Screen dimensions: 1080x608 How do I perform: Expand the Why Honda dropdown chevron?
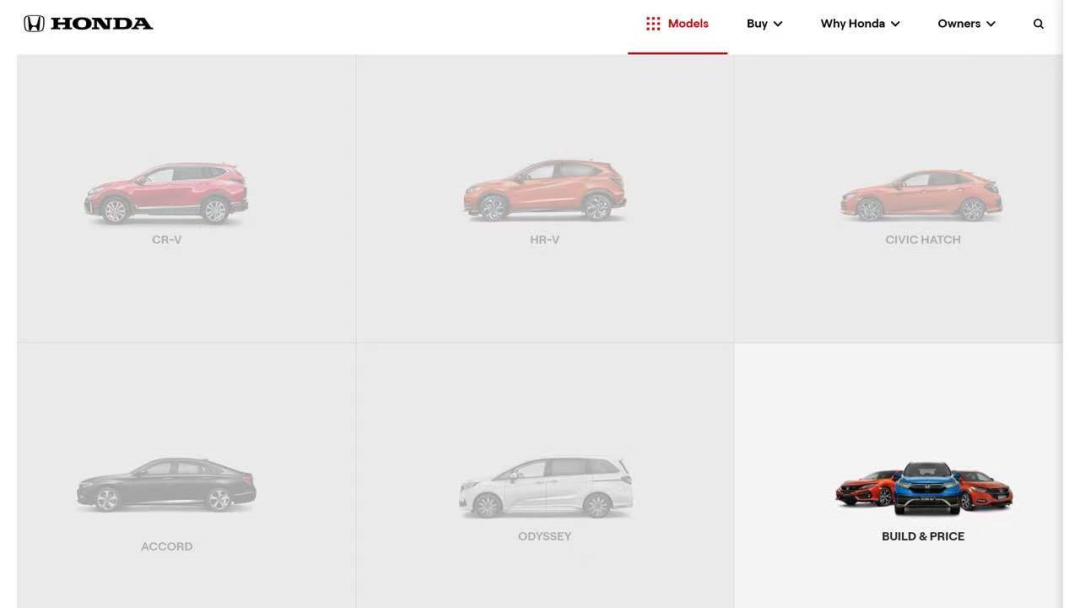coord(895,24)
